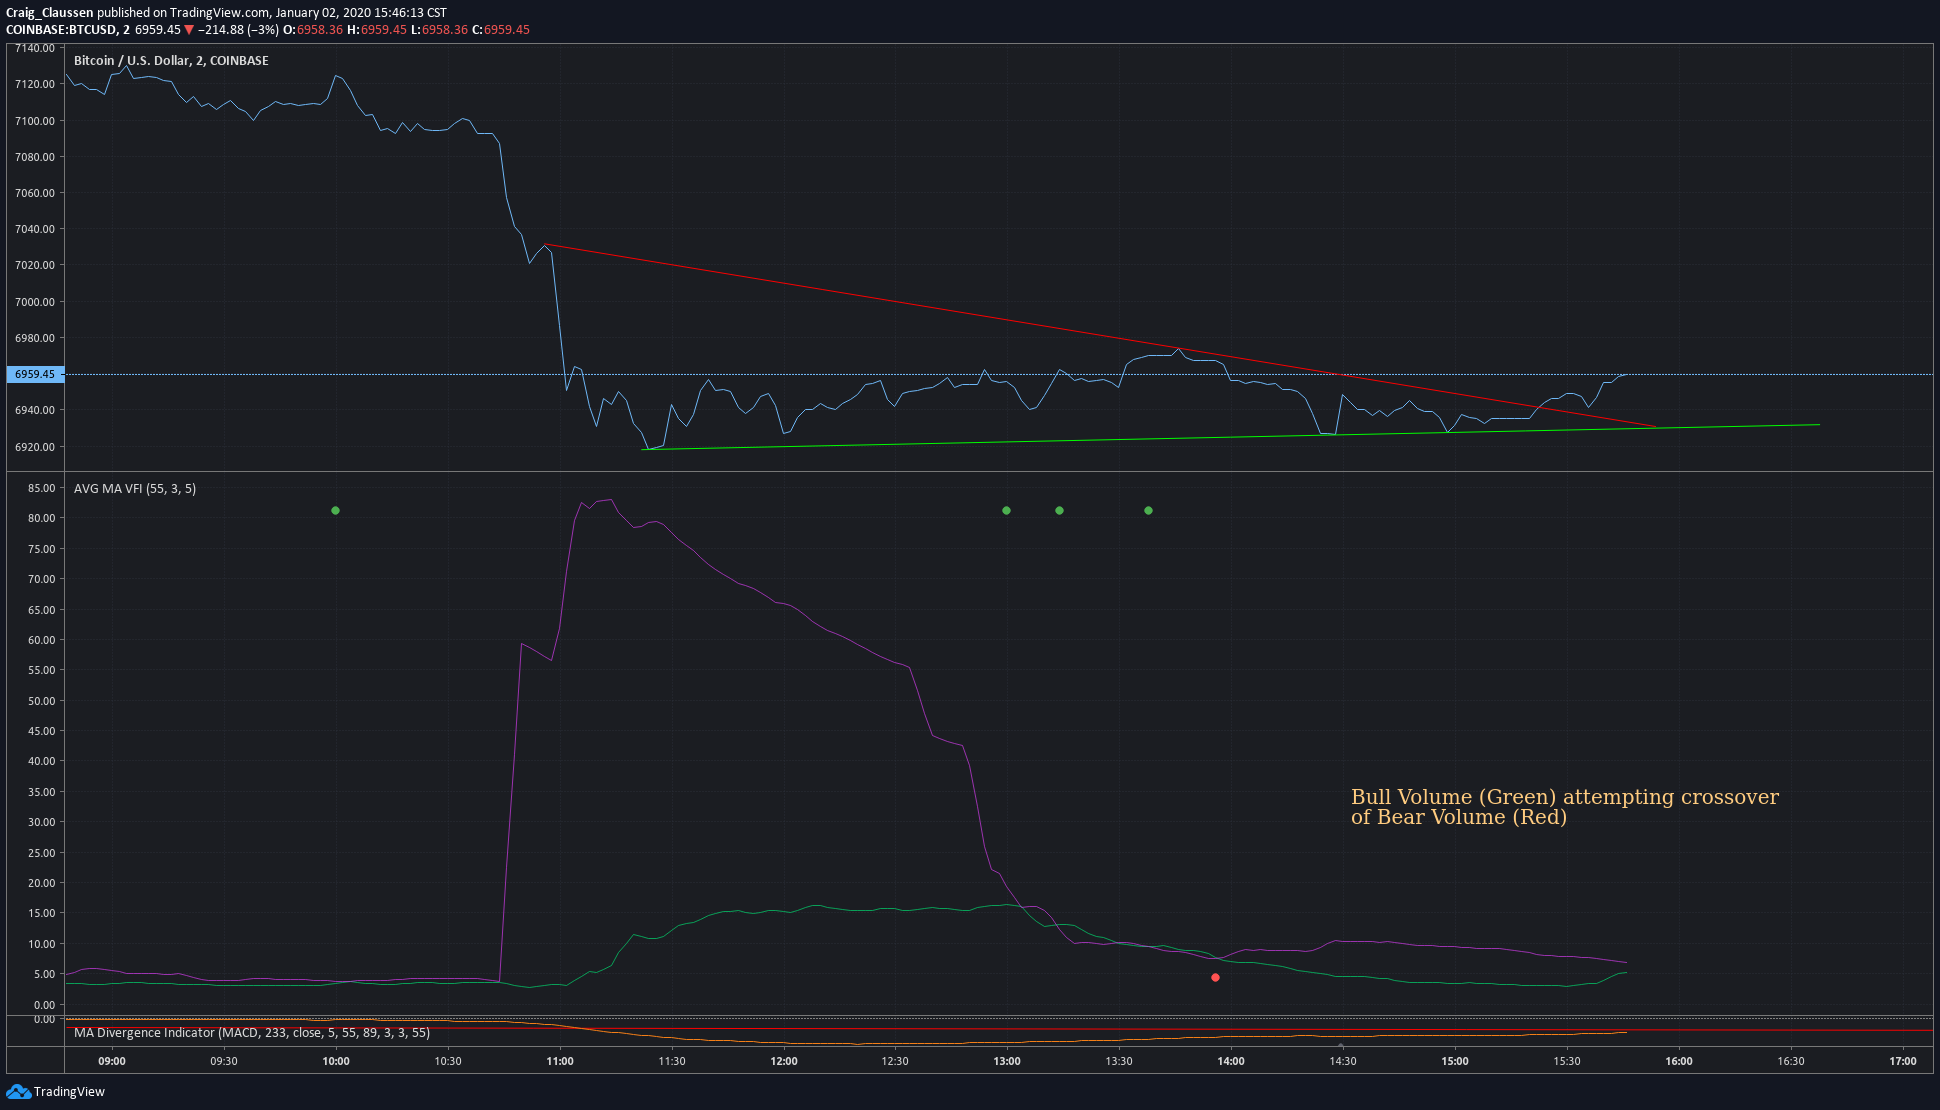Click the 50.00 value on the VFI axis
This screenshot has width=1940, height=1110.
(x=42, y=701)
